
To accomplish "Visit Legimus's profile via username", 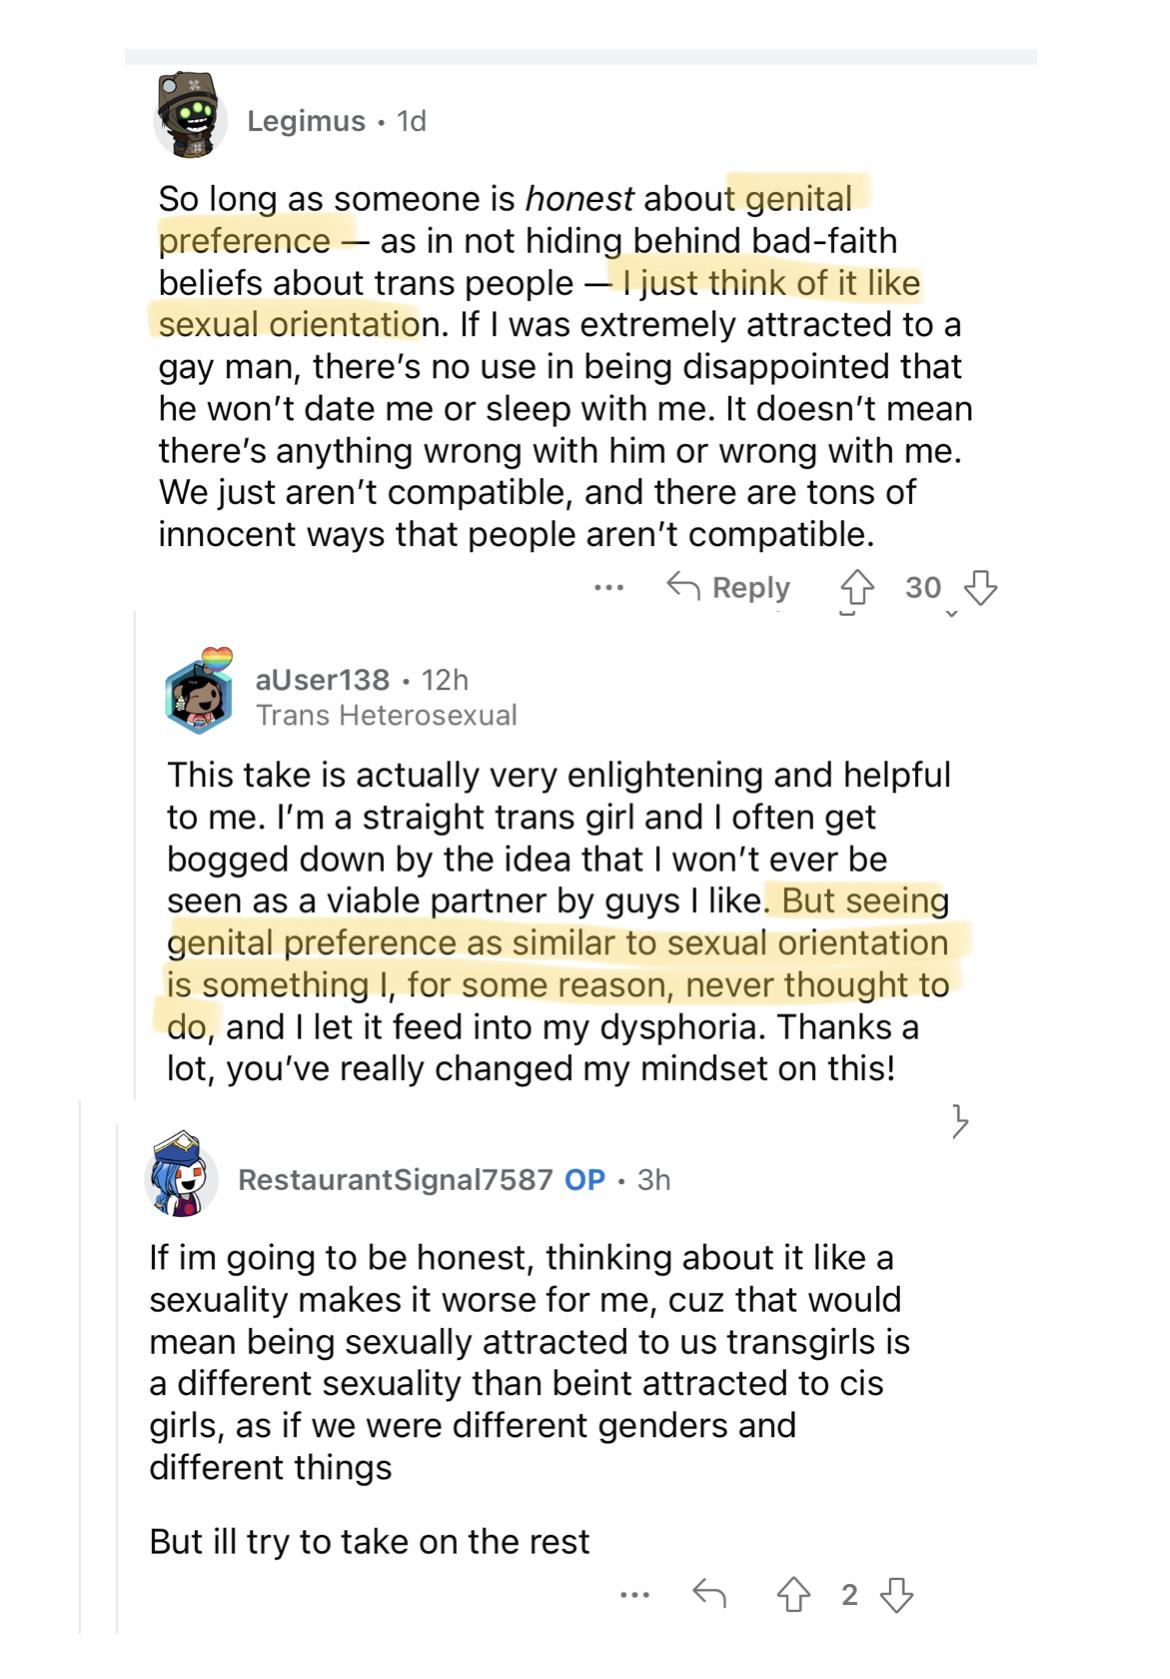I will 306,121.
